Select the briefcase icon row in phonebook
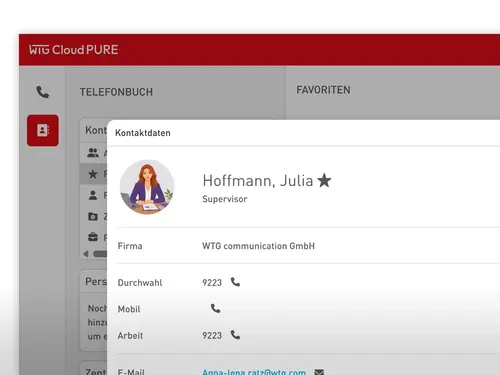500x375 pixels. point(93,237)
